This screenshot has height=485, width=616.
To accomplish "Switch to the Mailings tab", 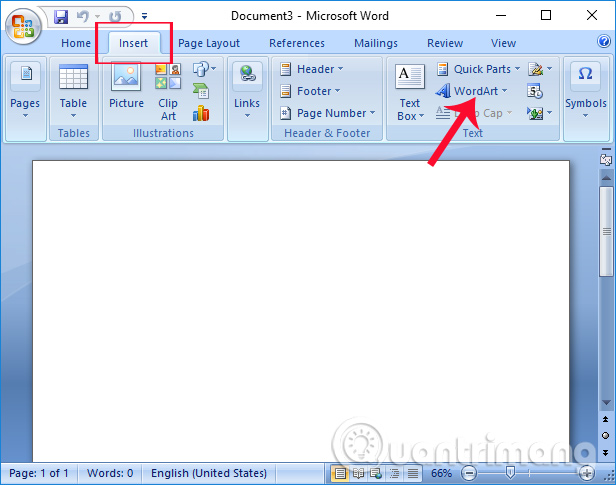I will 376,43.
